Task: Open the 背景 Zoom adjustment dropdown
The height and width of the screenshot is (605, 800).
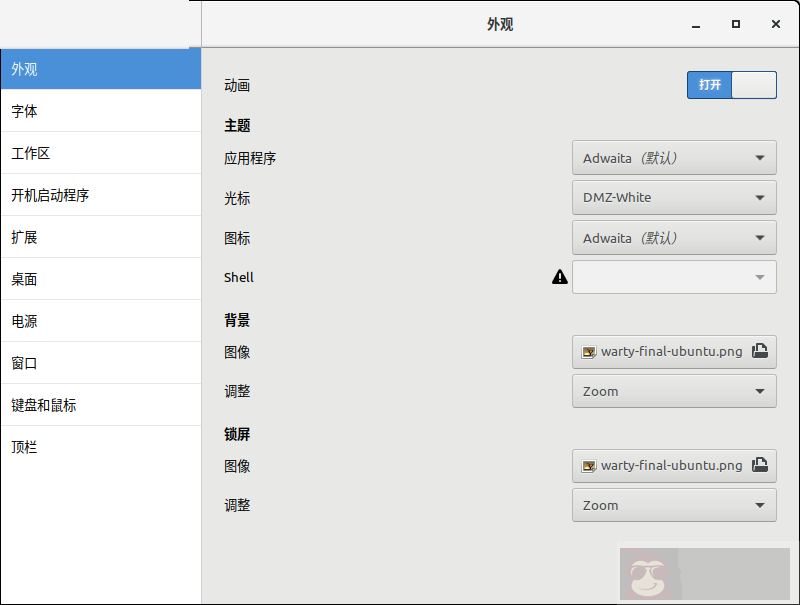Action: pyautogui.click(x=673, y=391)
